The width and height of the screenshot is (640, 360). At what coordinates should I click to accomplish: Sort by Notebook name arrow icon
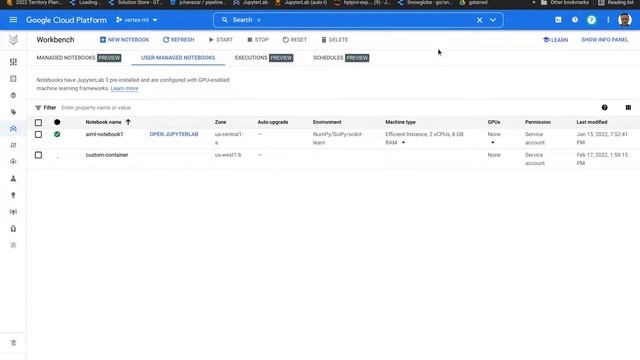click(x=128, y=122)
